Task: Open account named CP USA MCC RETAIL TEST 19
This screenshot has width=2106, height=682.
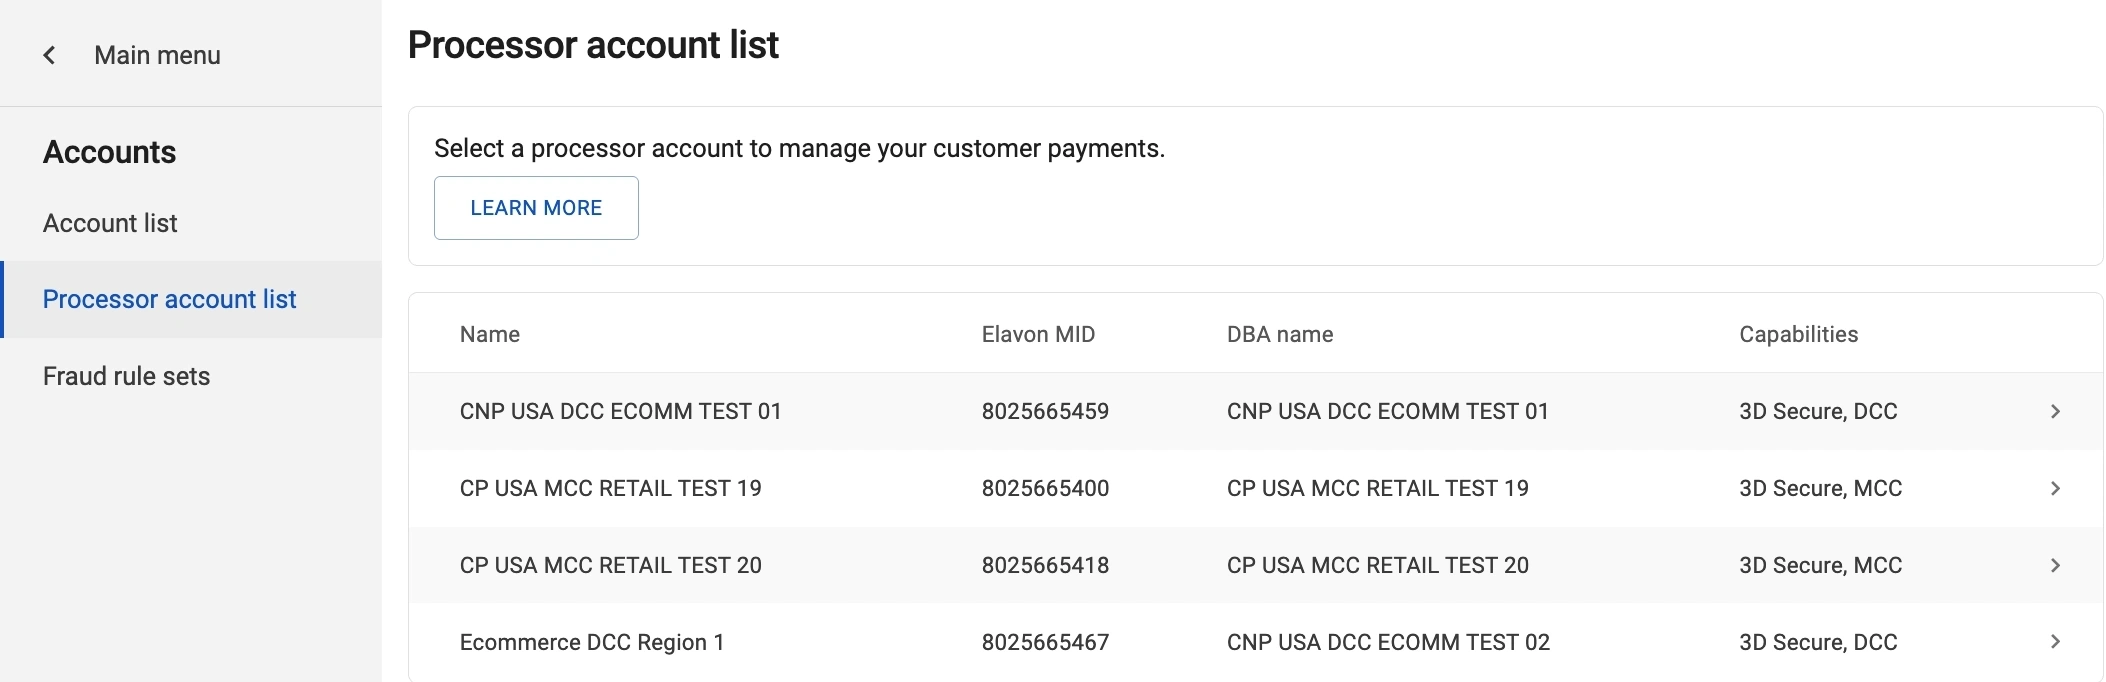Action: pyautogui.click(x=610, y=488)
